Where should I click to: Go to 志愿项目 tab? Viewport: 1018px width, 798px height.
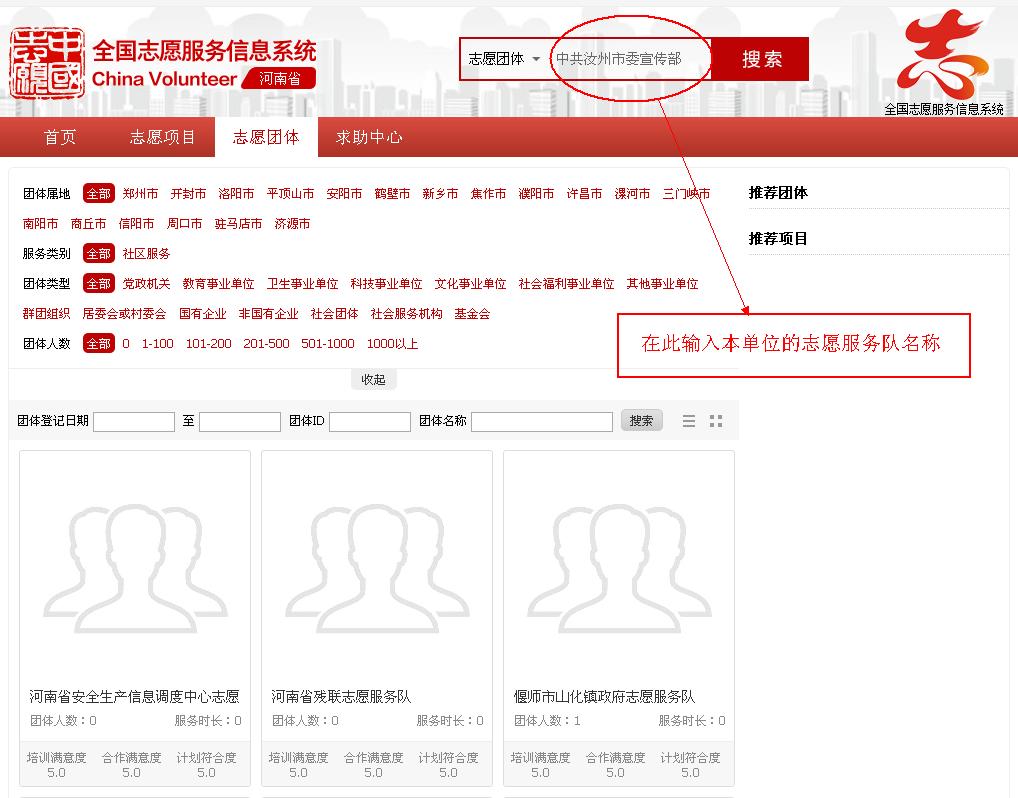click(163, 138)
